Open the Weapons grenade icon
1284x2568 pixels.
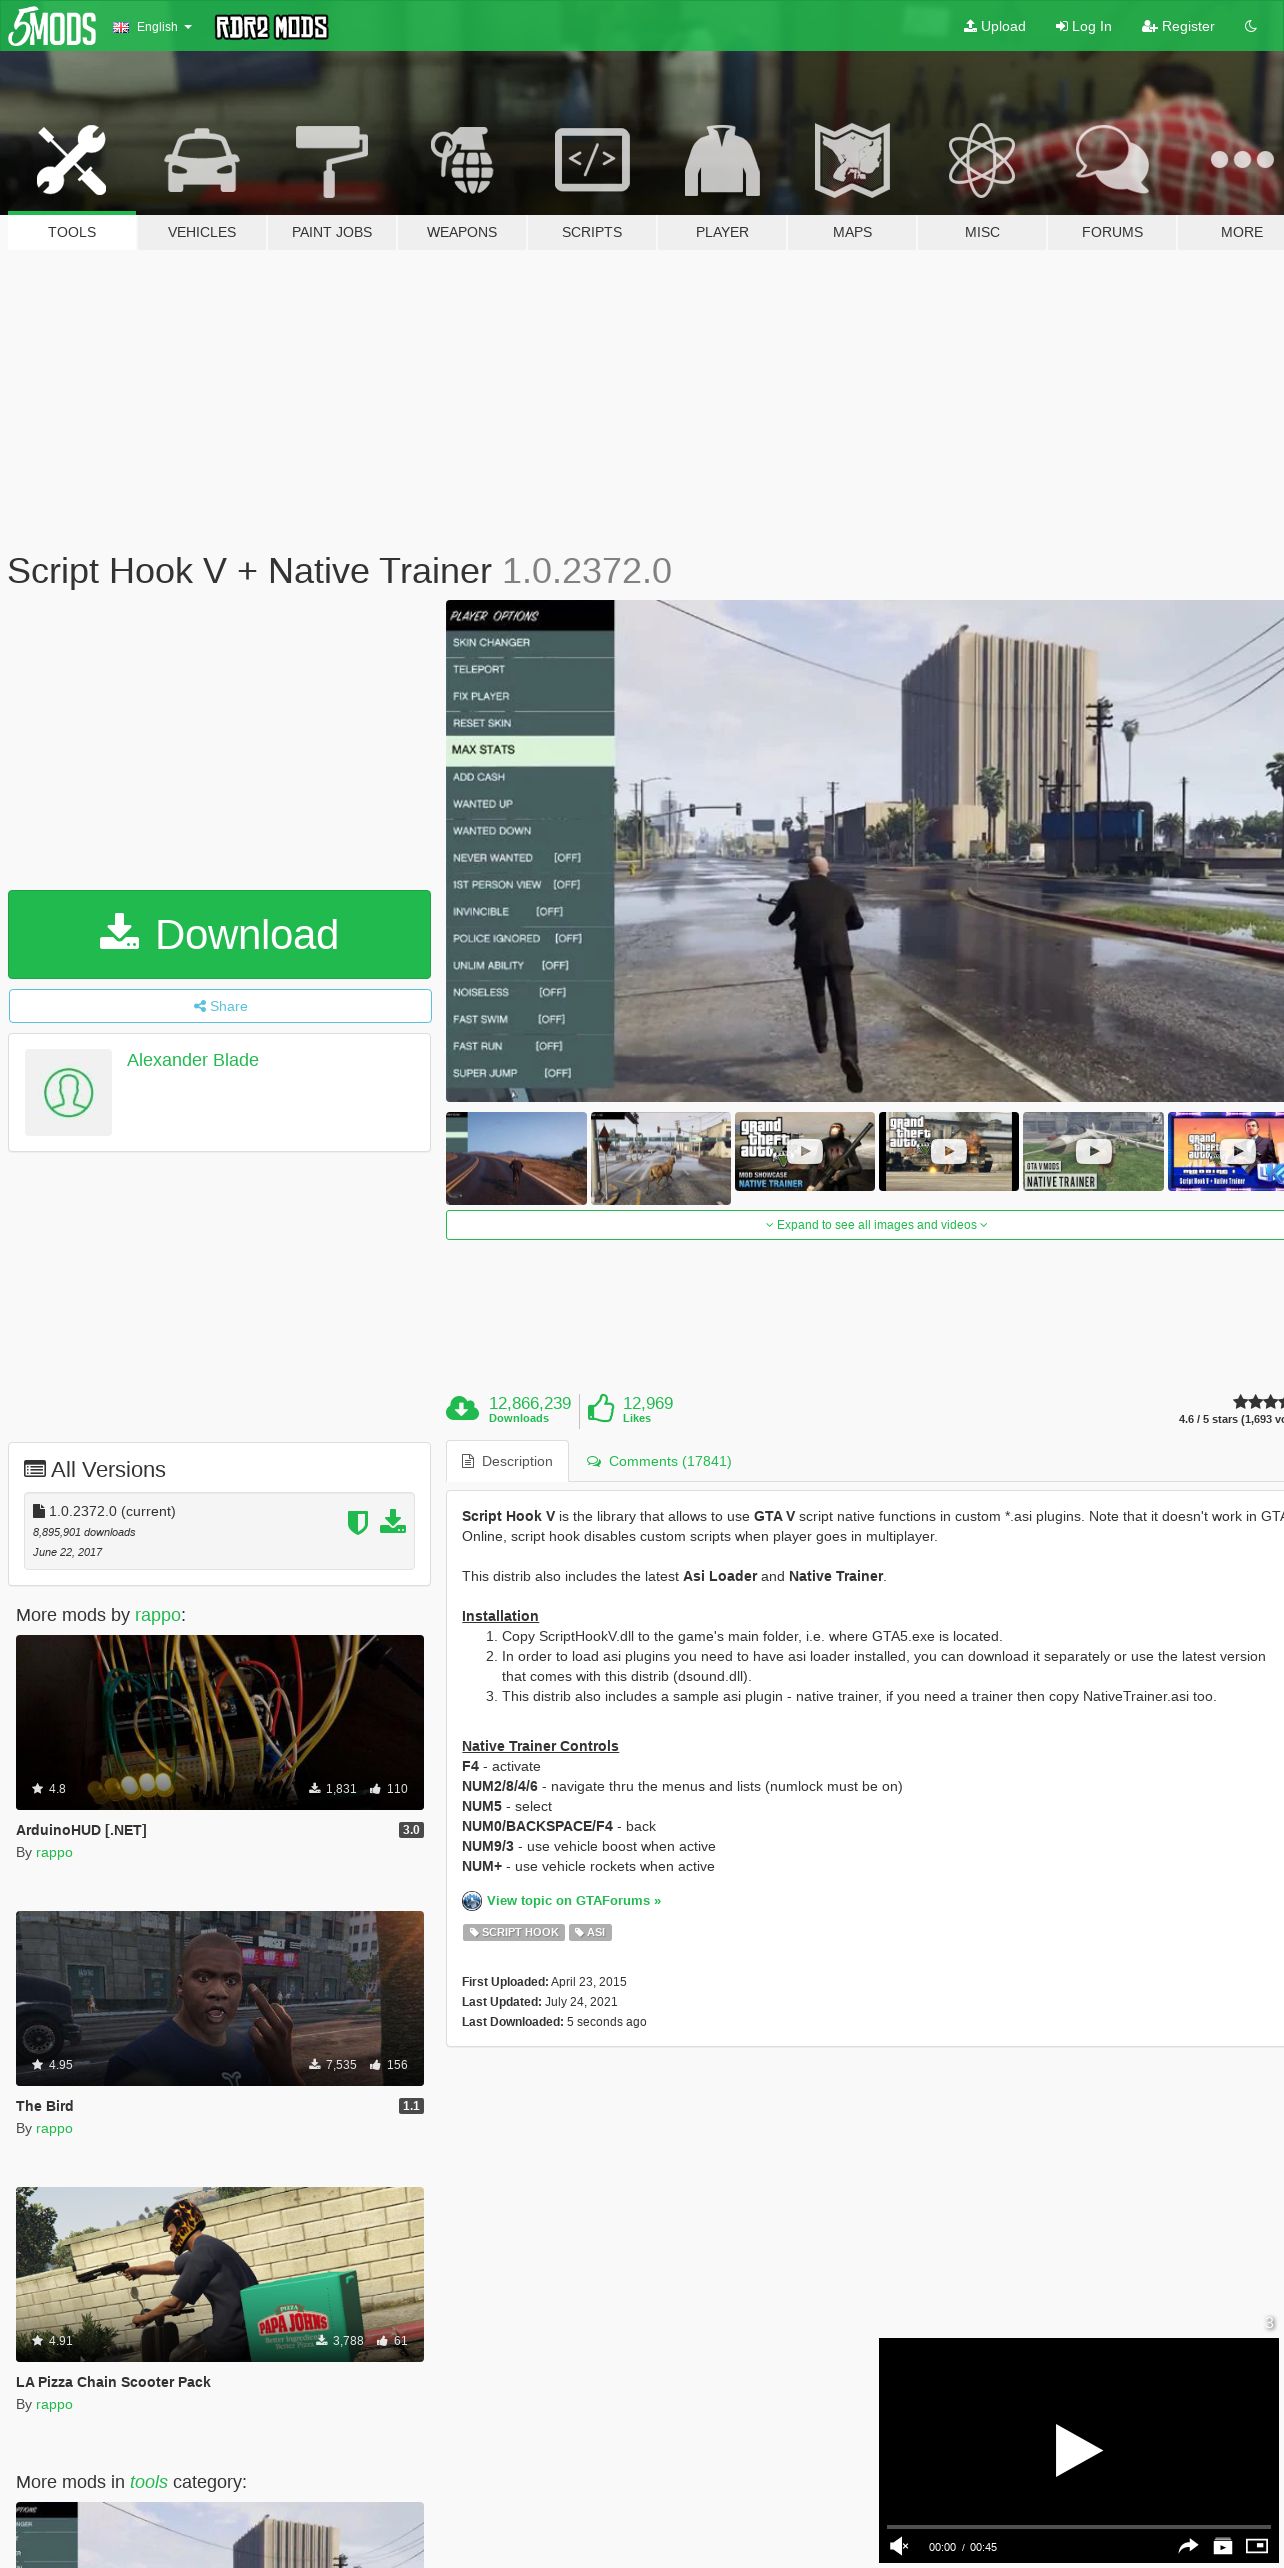coord(462,160)
